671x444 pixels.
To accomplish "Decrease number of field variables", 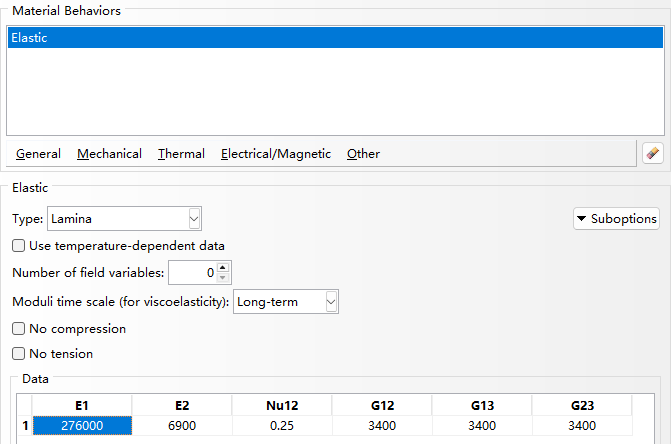I will click(223, 278).
